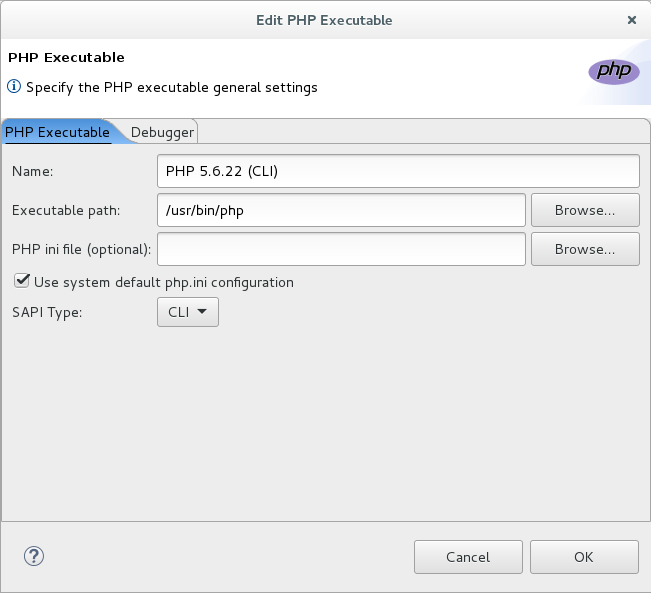This screenshot has height=593, width=651.
Task: Cancel the PHP executable edit
Action: point(468,557)
